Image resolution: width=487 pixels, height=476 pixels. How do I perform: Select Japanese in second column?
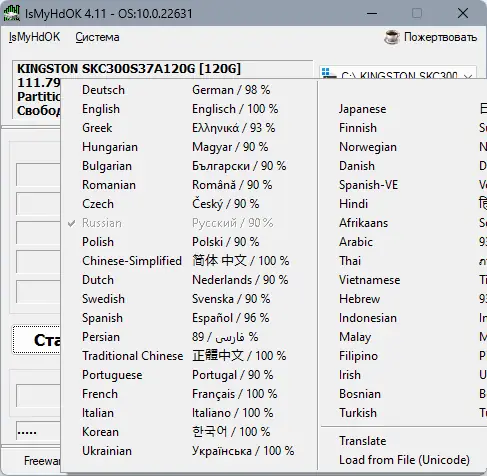tap(403, 109)
